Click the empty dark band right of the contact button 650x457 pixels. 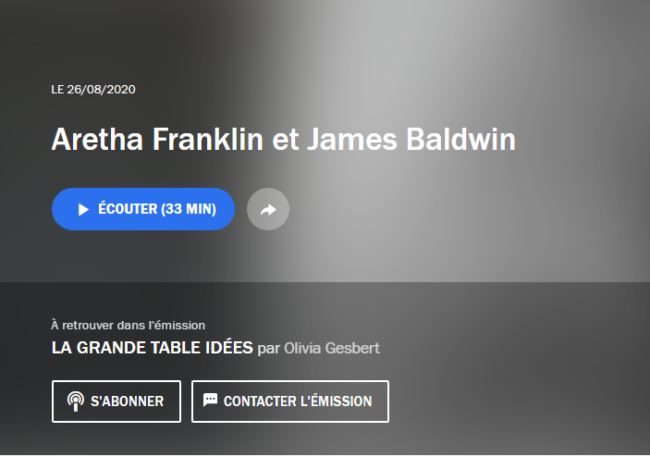(518, 401)
